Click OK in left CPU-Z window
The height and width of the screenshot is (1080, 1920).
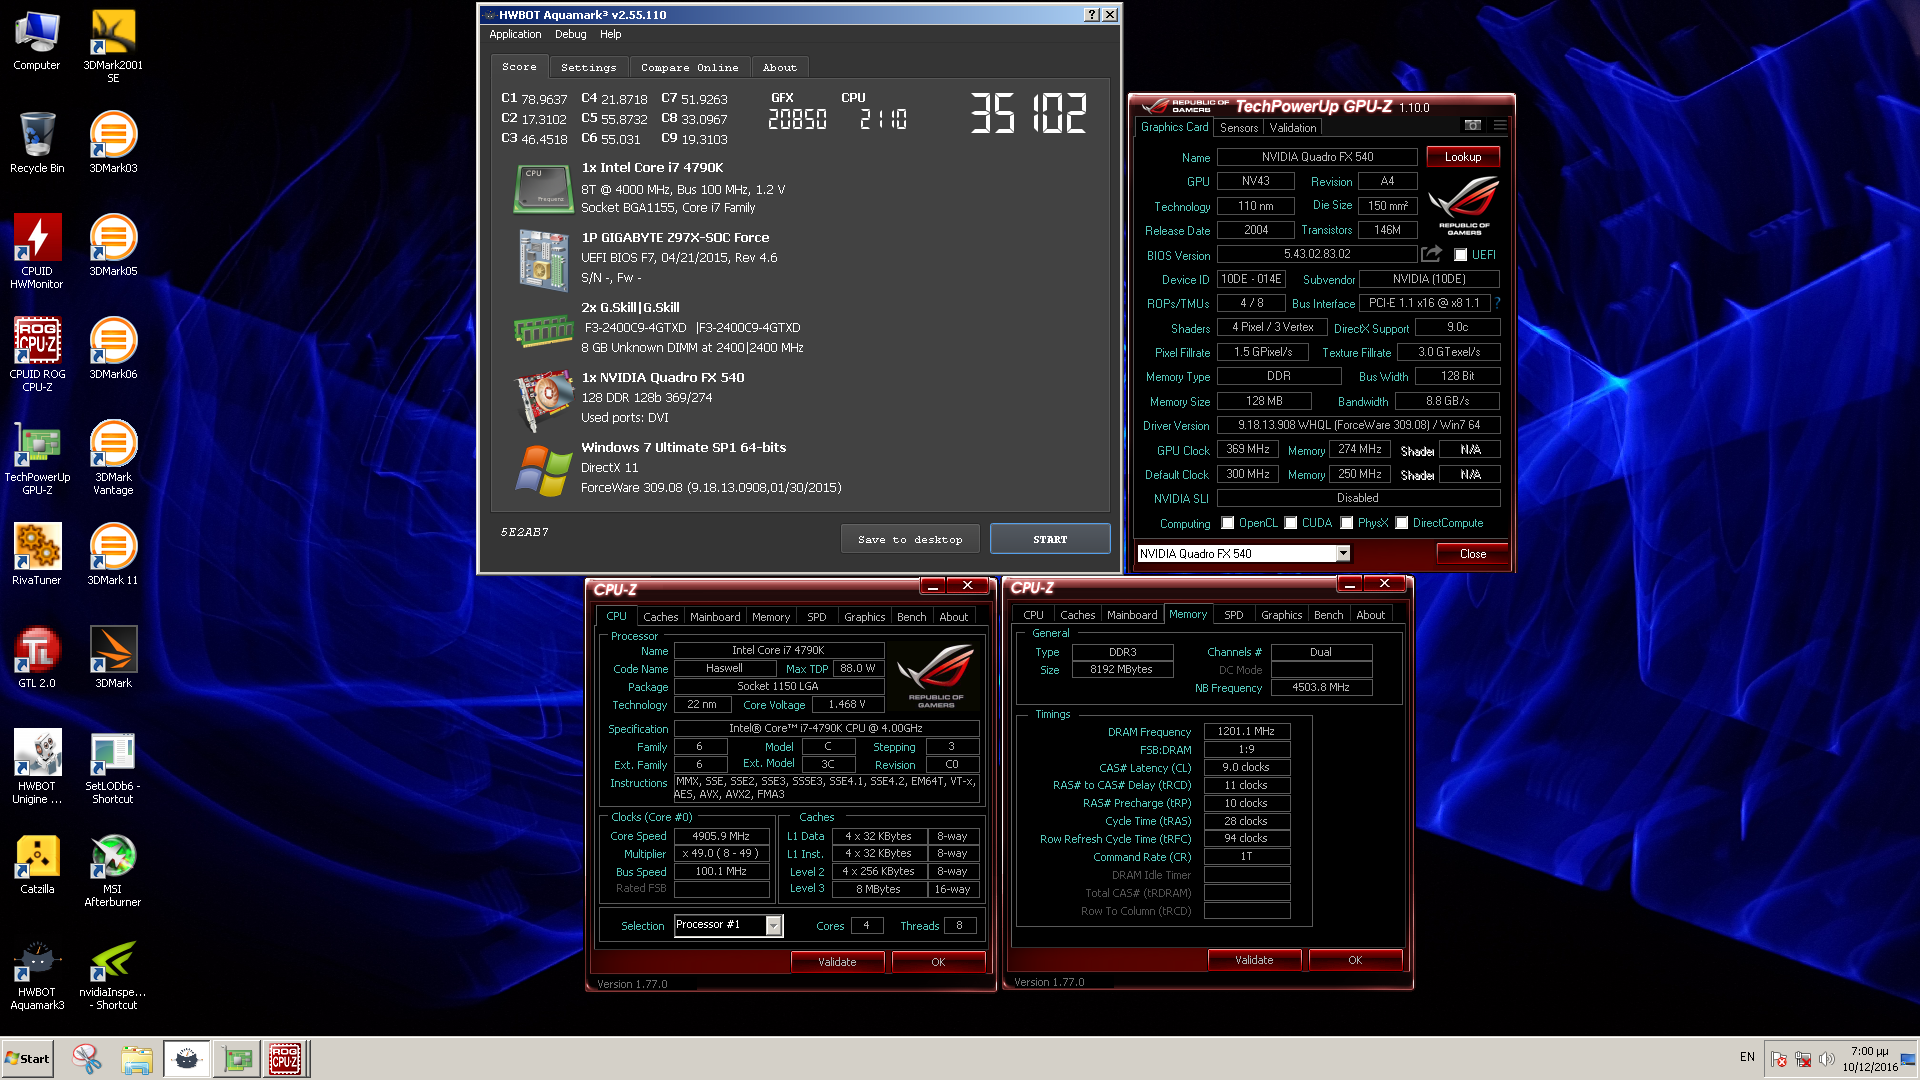point(938,962)
